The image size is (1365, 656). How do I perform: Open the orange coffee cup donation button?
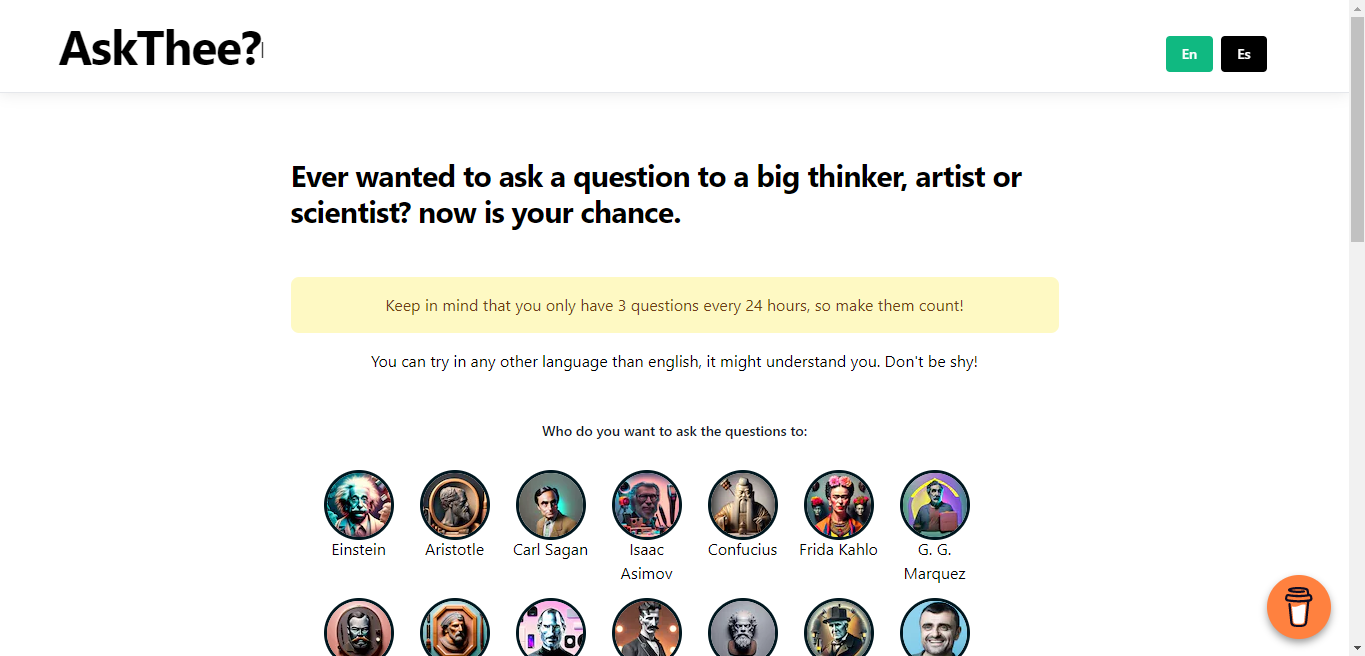(x=1299, y=607)
